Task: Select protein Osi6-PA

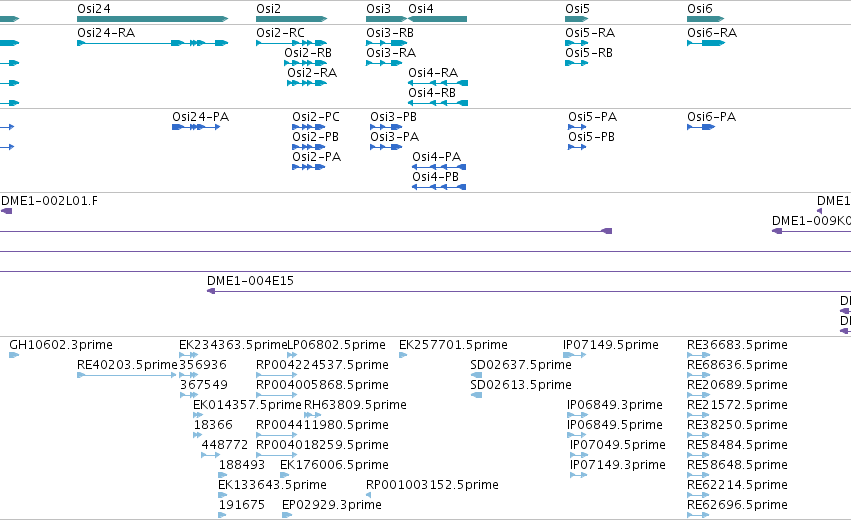Action: pyautogui.click(x=701, y=127)
